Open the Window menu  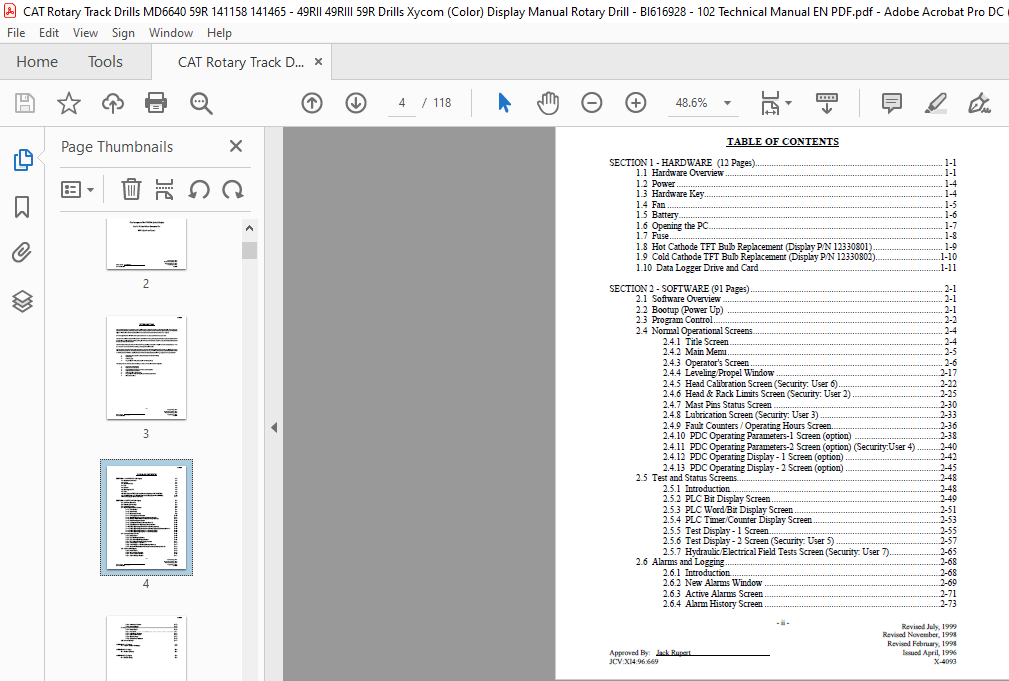[171, 33]
